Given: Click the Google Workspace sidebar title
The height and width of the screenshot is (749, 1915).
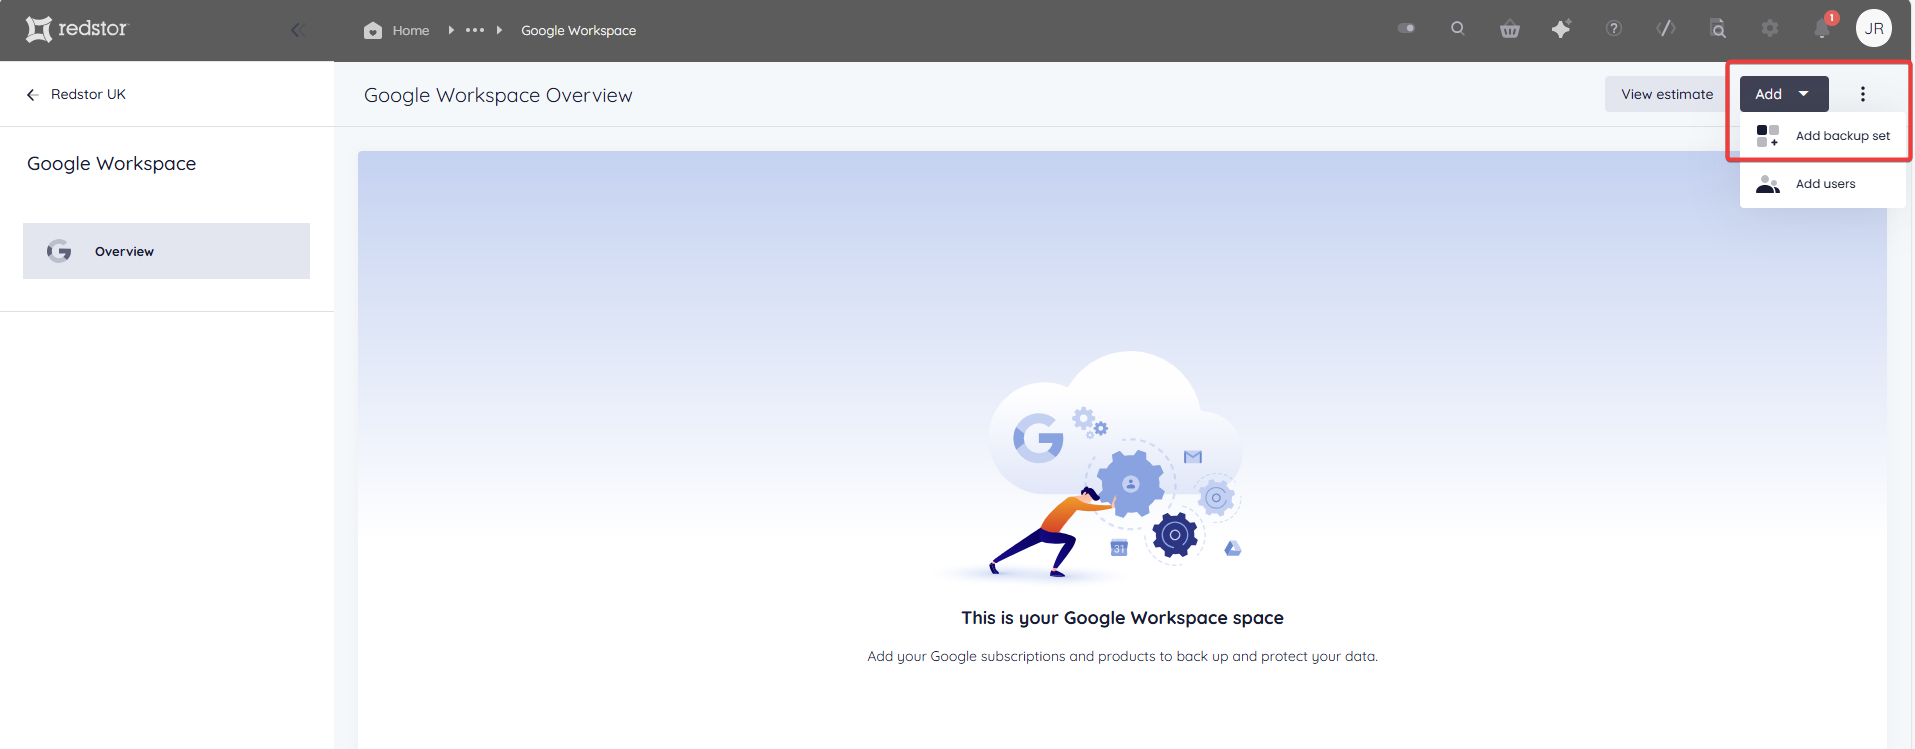Looking at the screenshot, I should tap(112, 164).
